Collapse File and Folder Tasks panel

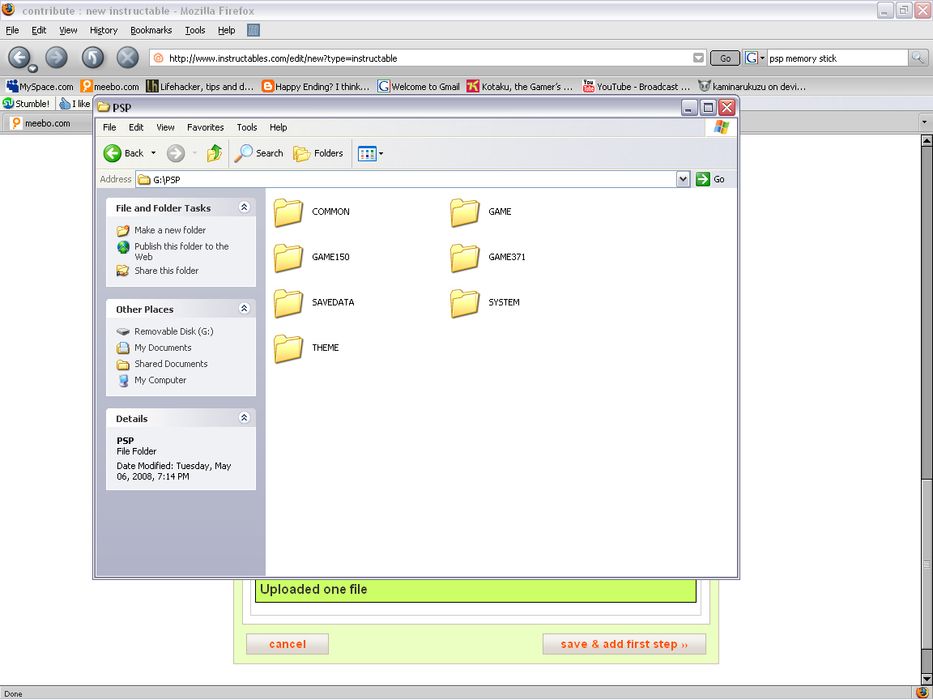click(244, 207)
